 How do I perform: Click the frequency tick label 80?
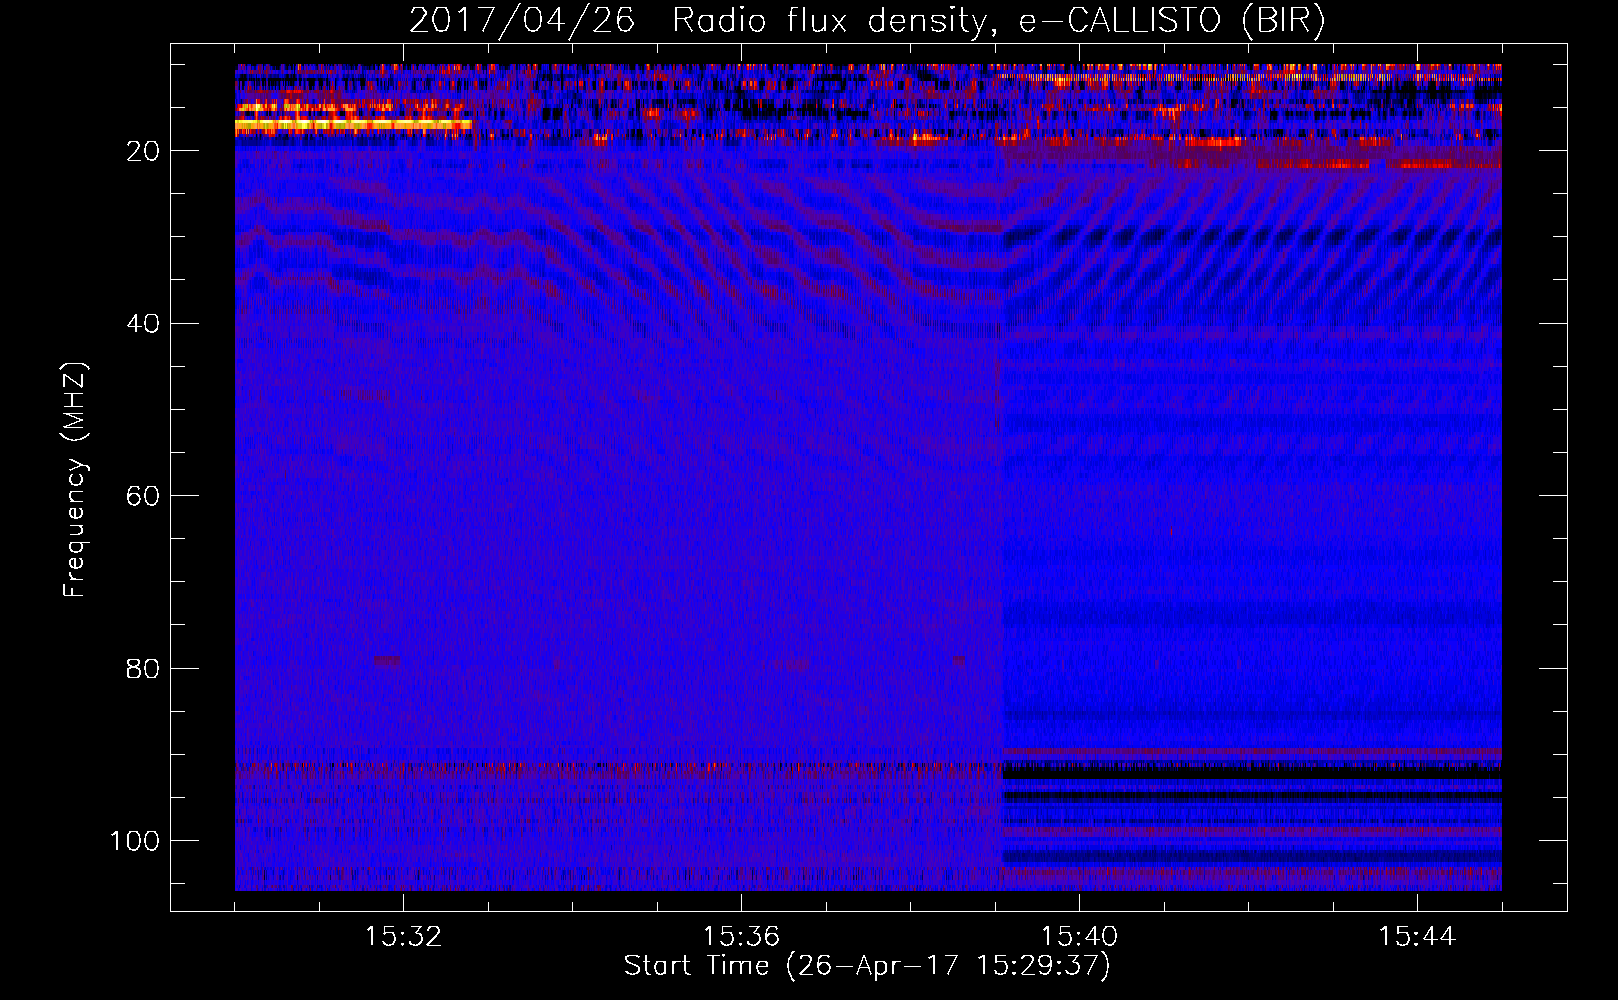(x=143, y=668)
